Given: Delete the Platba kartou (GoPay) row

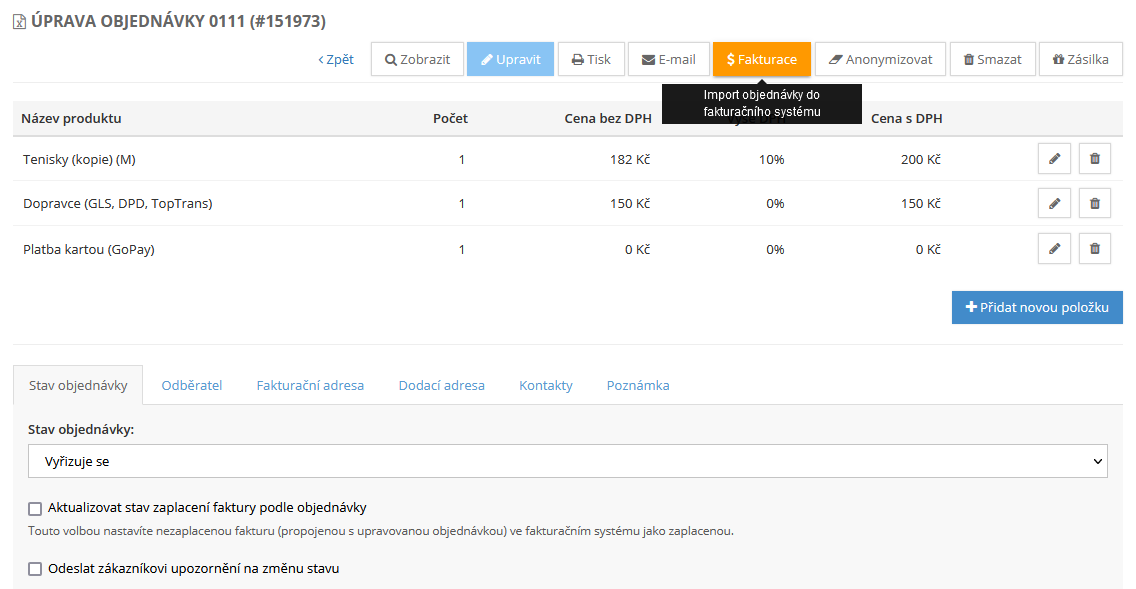Looking at the screenshot, I should tap(1094, 249).
